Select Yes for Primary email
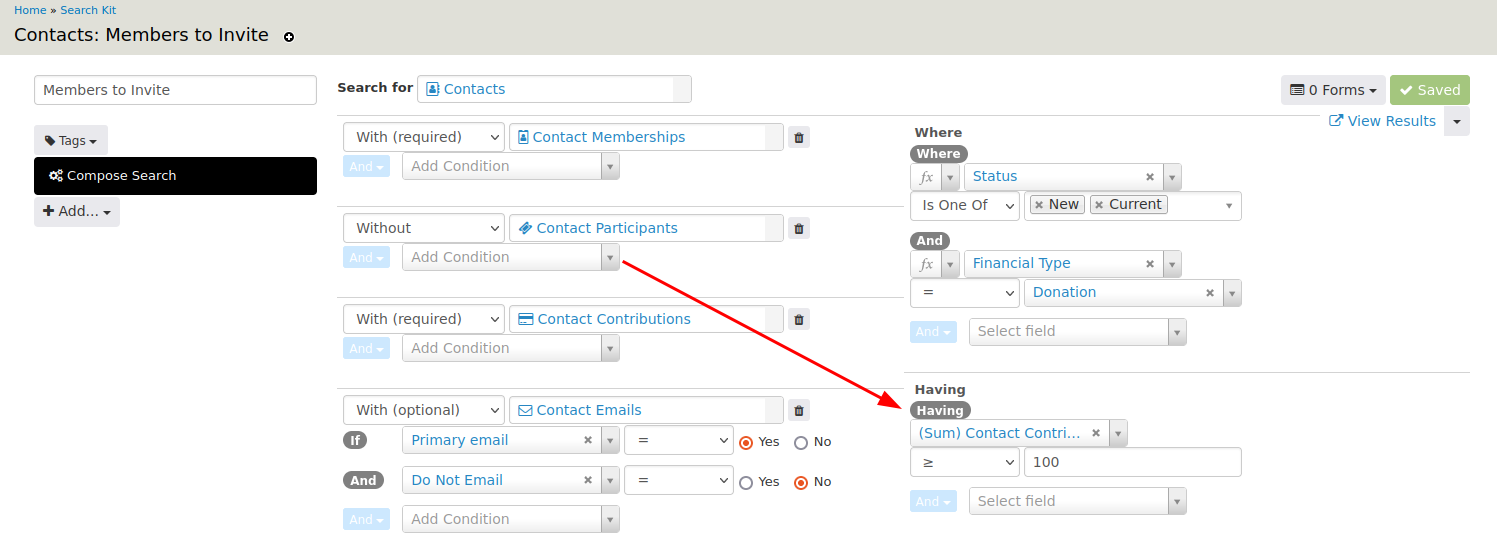Viewport: 1497px width, 540px height. pyautogui.click(x=746, y=442)
